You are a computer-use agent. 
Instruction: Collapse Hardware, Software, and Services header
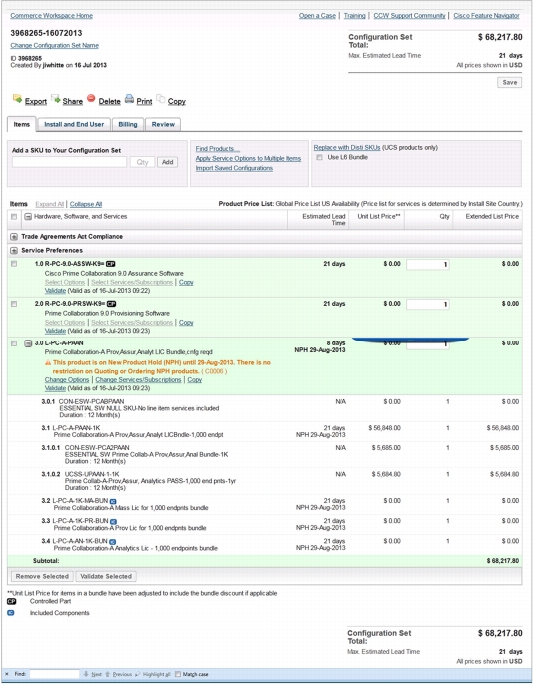point(28,217)
